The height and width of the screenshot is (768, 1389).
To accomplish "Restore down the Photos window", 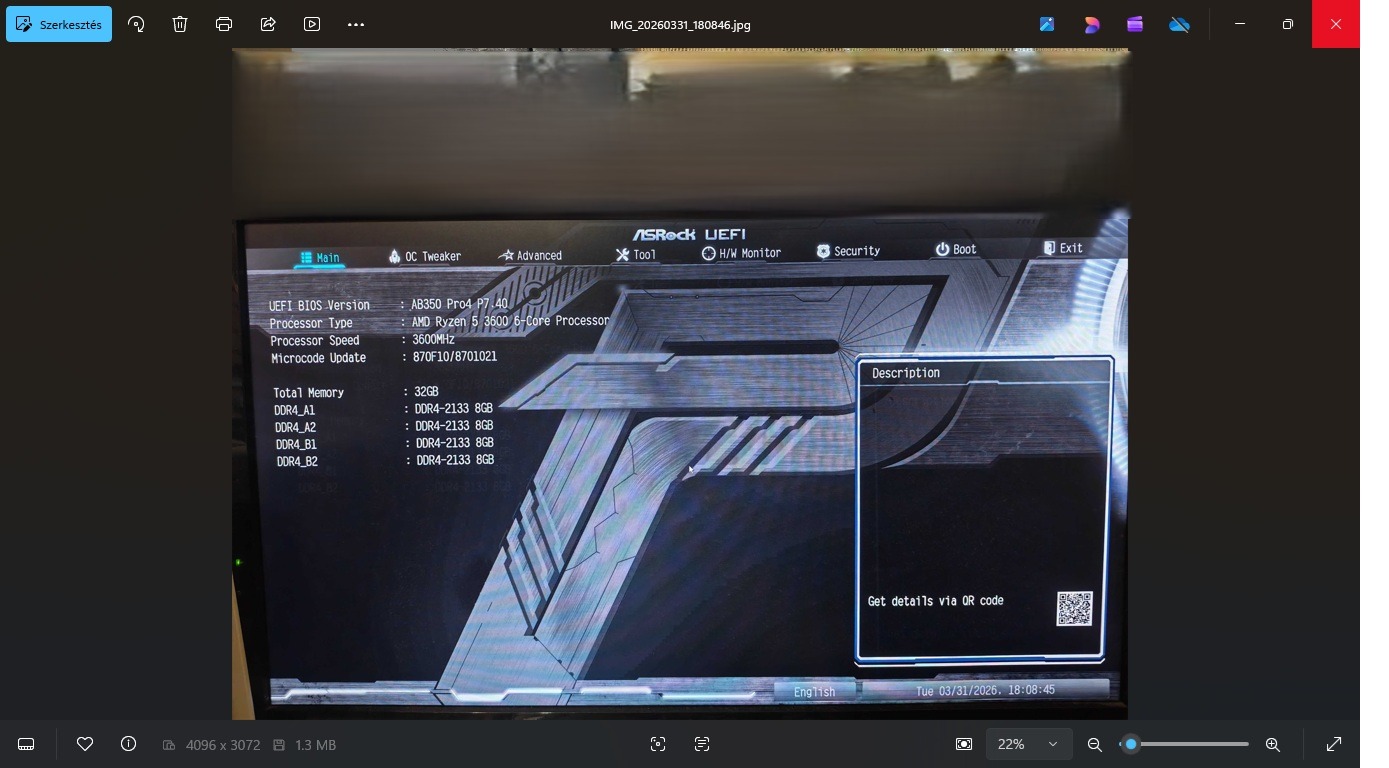I will 1288,24.
